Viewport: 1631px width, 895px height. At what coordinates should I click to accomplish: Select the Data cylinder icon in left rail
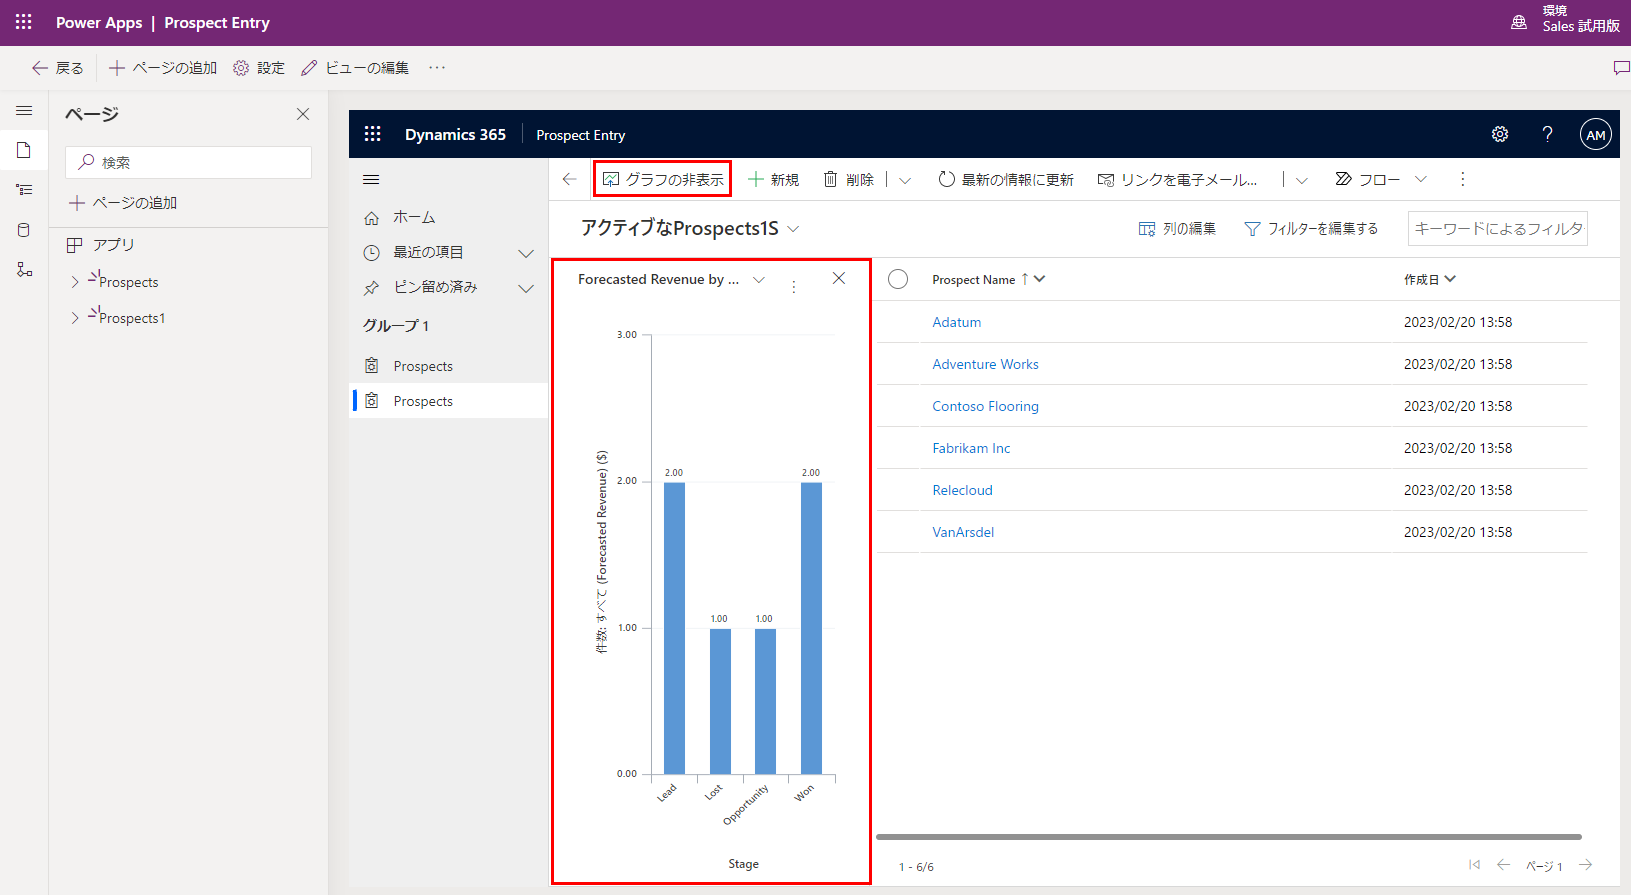coord(24,230)
